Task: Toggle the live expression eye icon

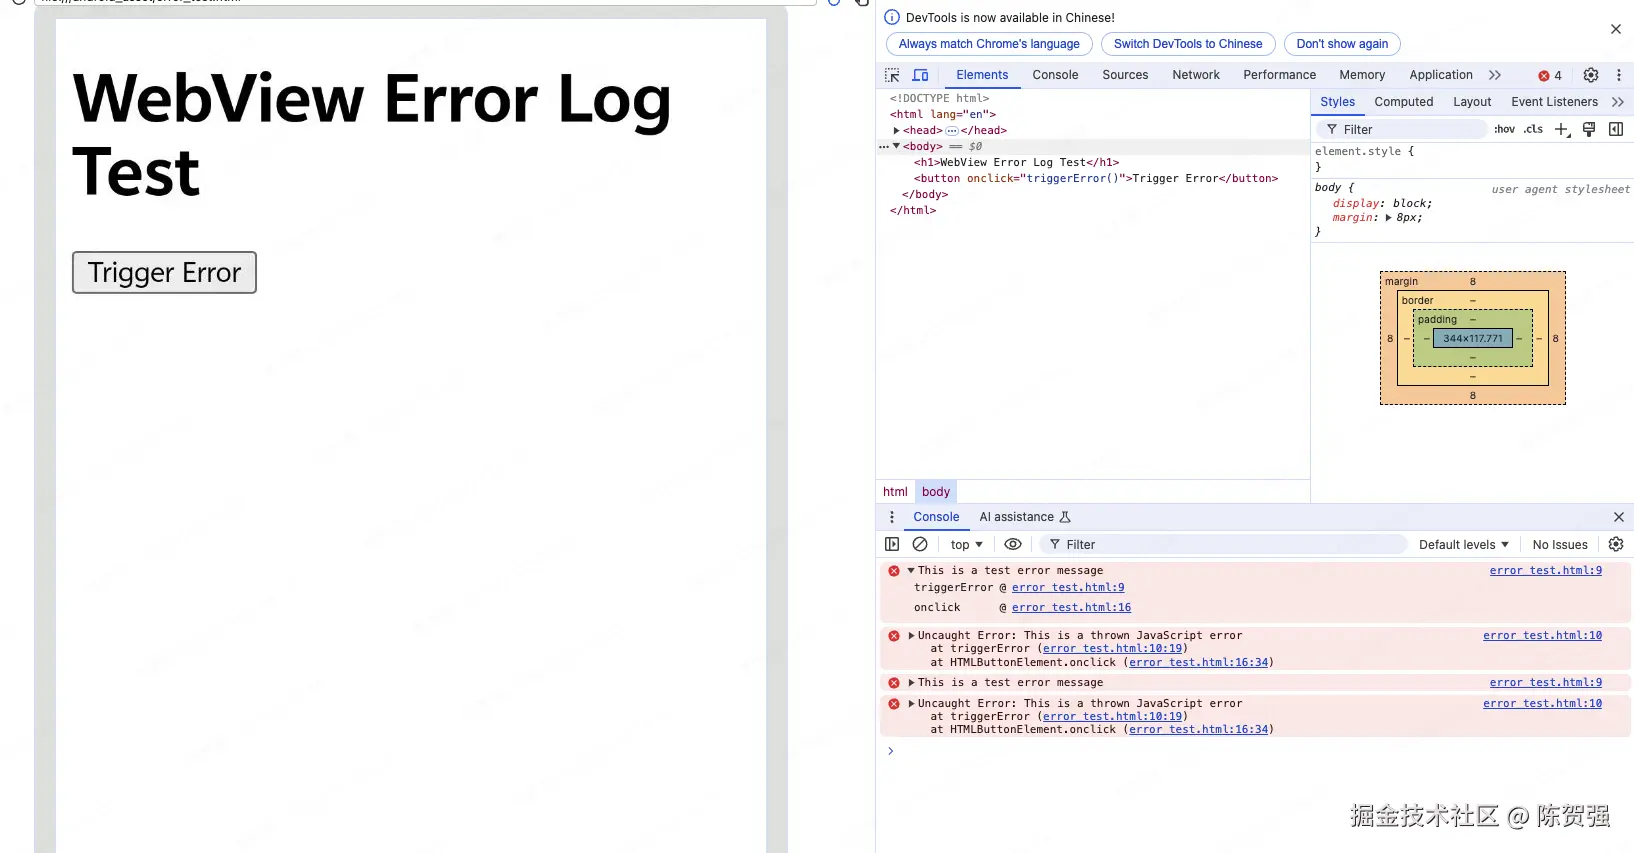Action: point(1013,544)
